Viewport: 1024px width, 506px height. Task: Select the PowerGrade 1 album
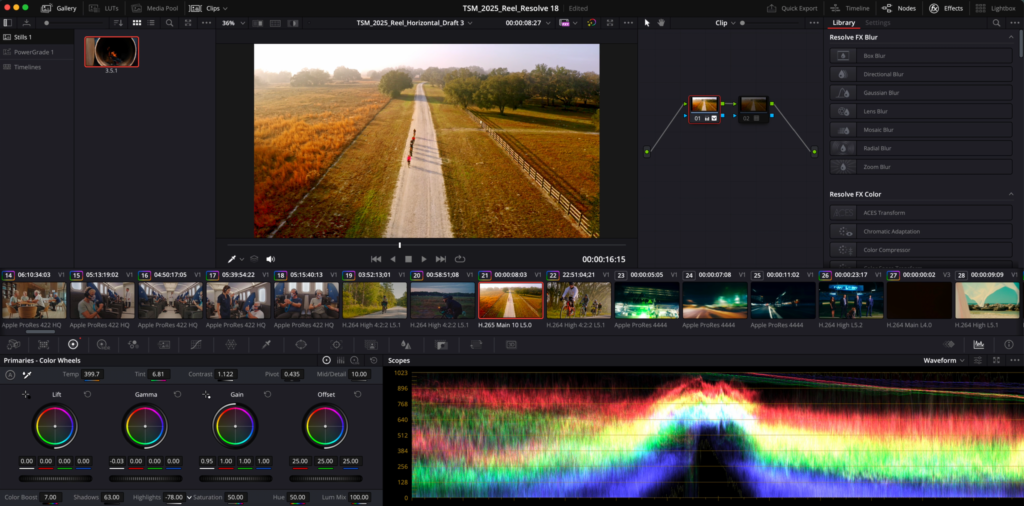37,52
